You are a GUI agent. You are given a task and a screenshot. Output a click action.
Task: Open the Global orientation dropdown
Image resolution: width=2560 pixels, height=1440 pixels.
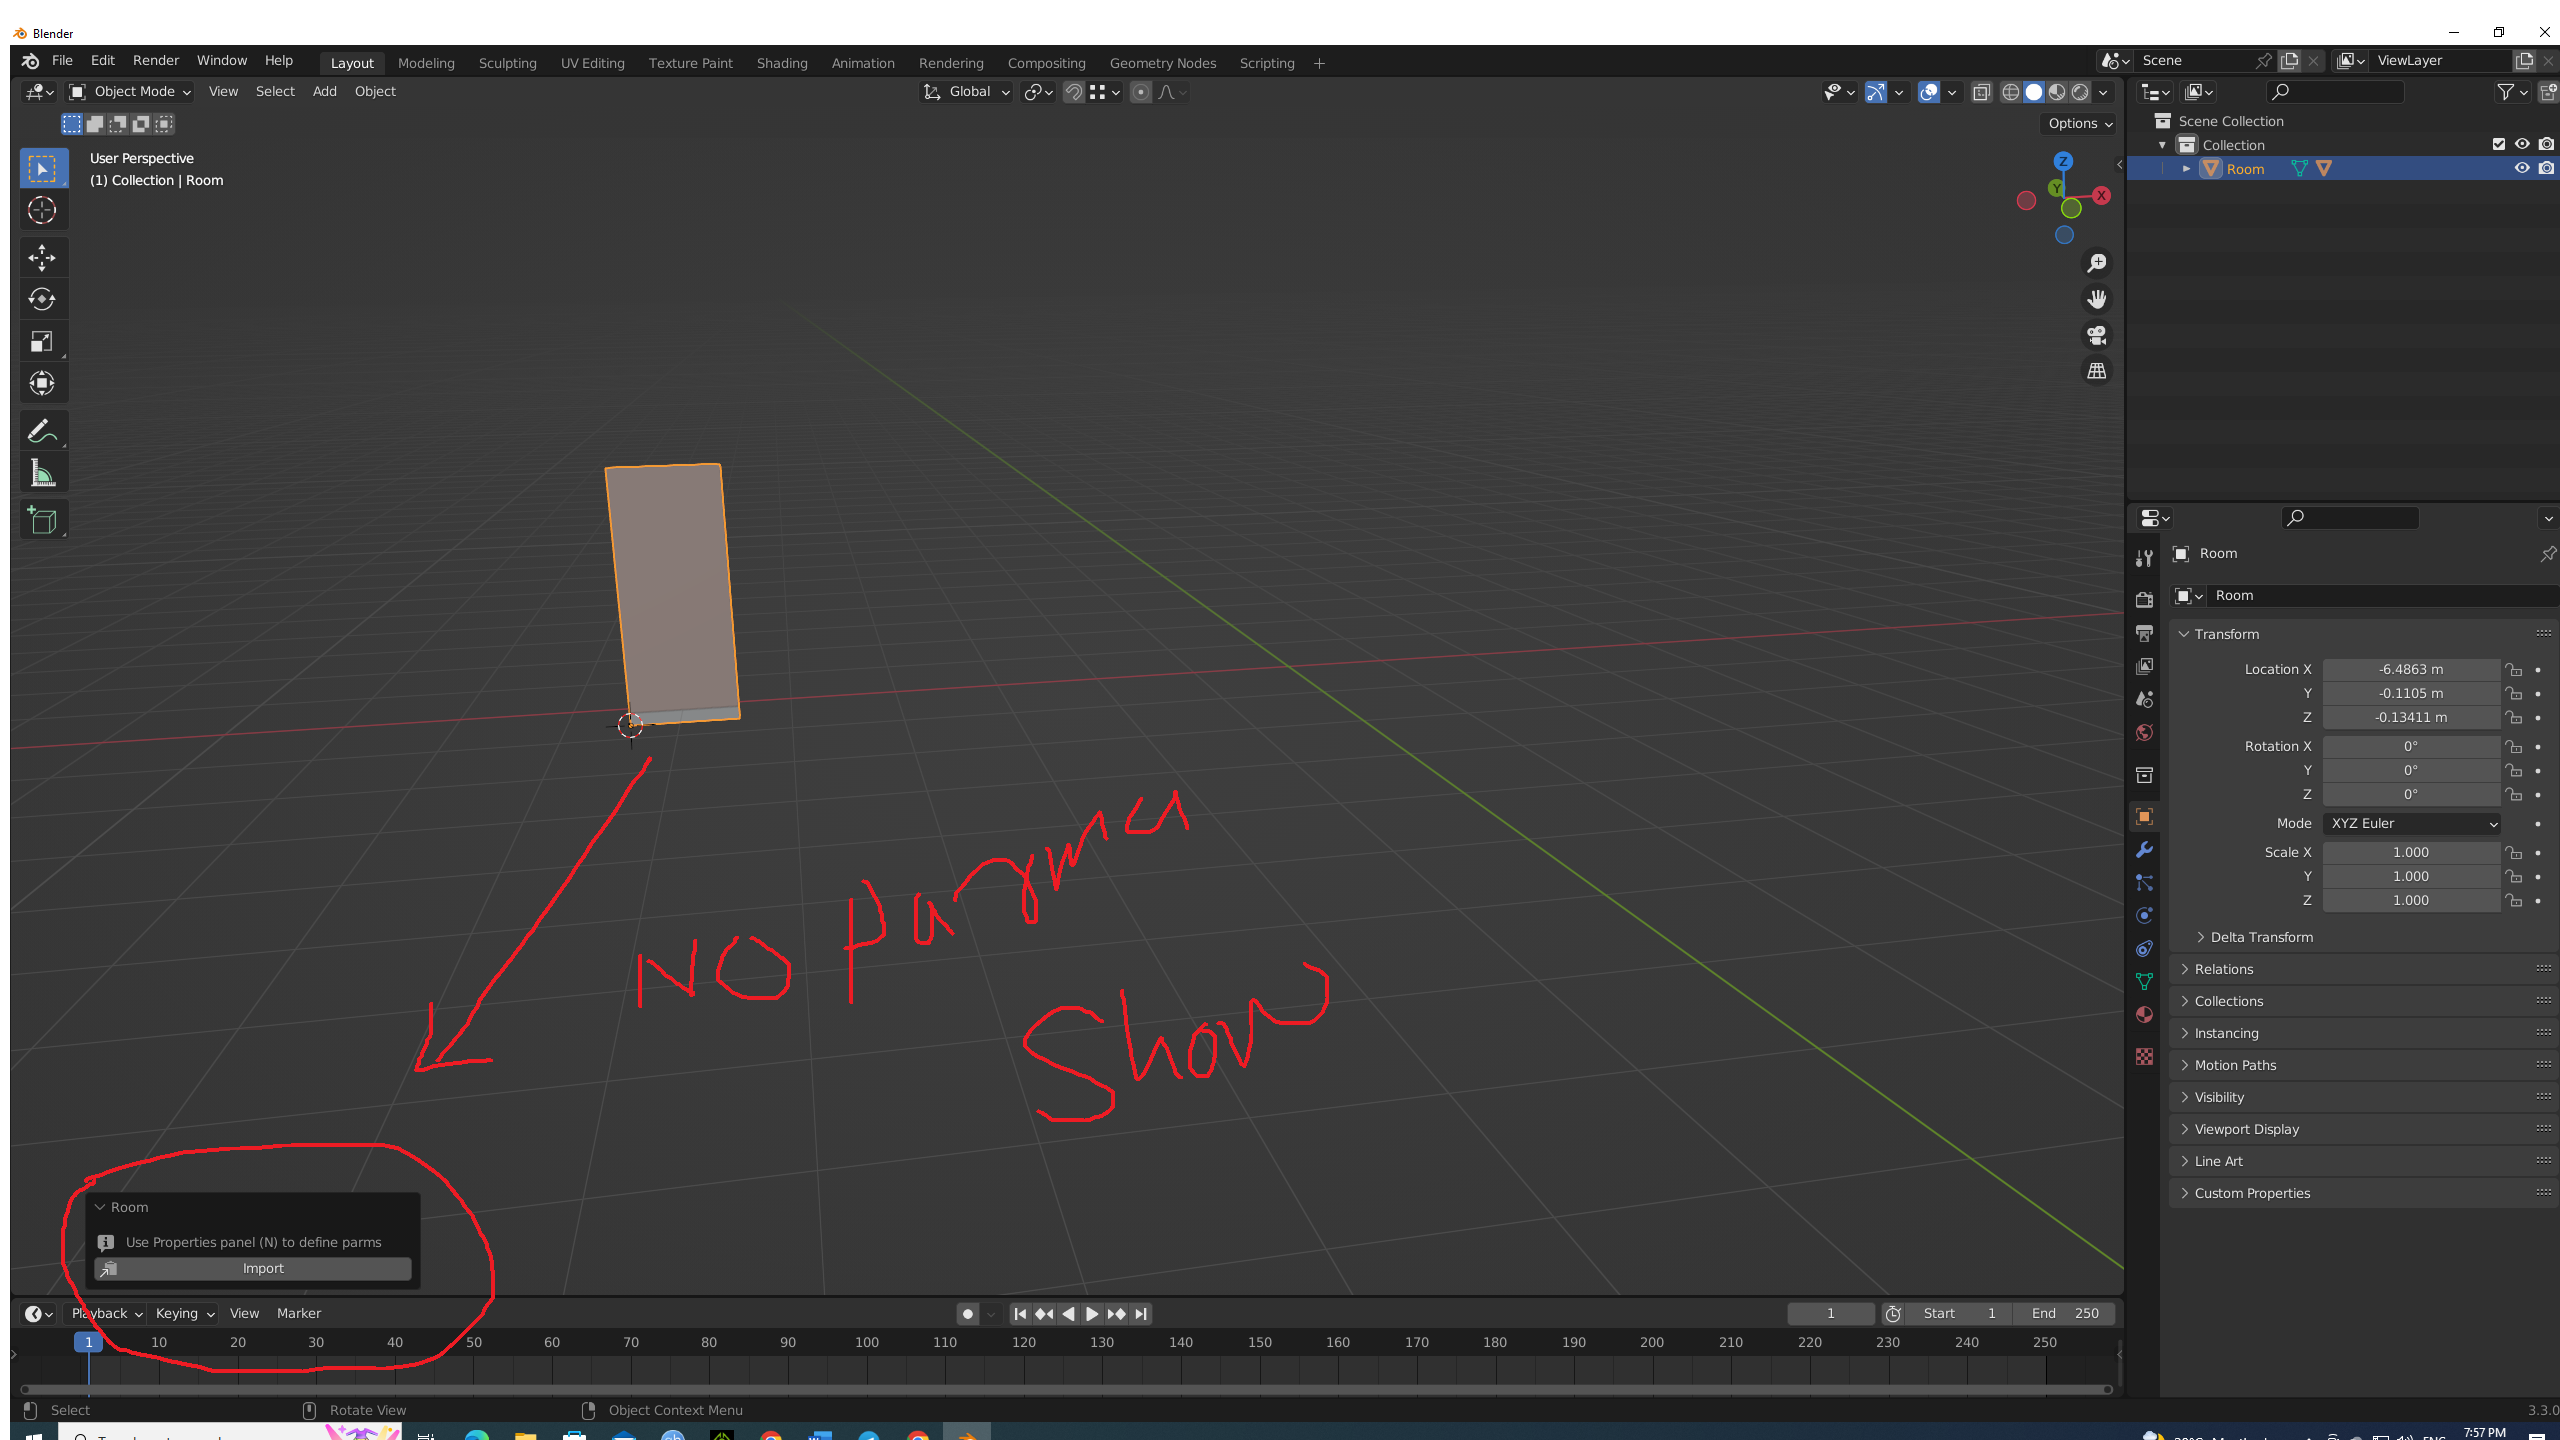point(966,92)
